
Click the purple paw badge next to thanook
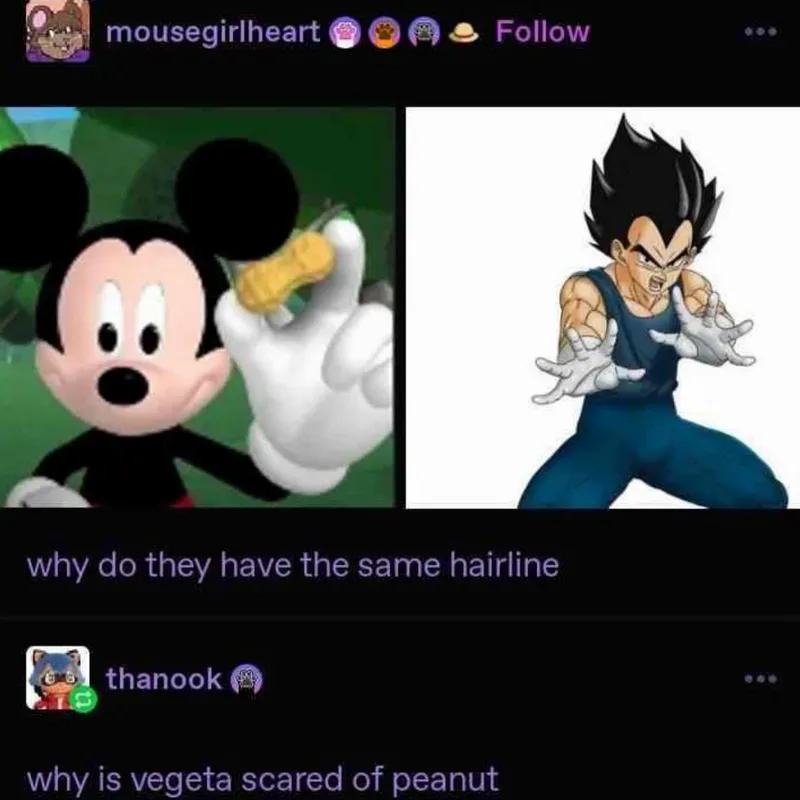click(x=247, y=679)
